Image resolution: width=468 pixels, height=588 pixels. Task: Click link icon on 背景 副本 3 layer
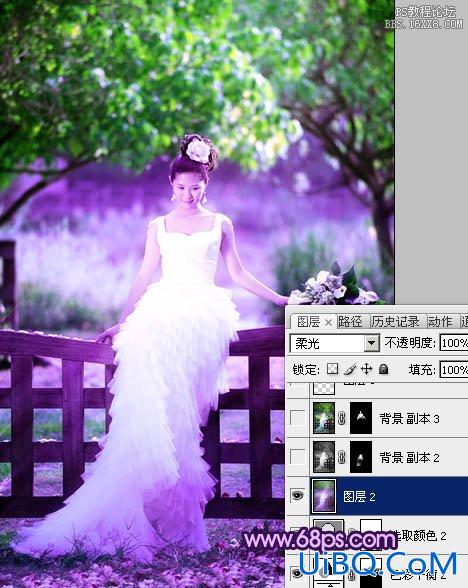[342, 418]
